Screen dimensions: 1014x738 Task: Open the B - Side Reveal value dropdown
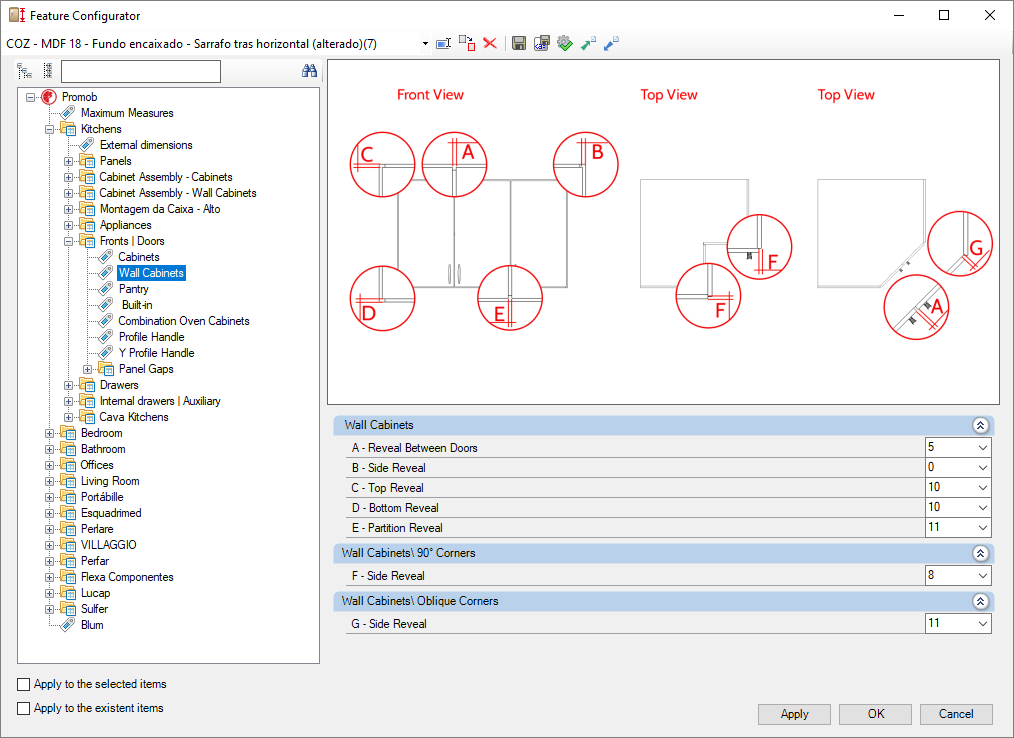point(982,468)
